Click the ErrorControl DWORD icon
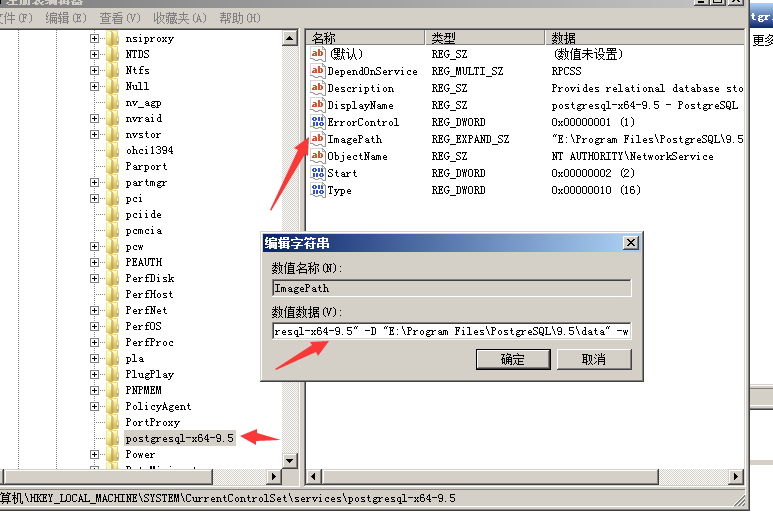This screenshot has width=773, height=512. click(318, 122)
